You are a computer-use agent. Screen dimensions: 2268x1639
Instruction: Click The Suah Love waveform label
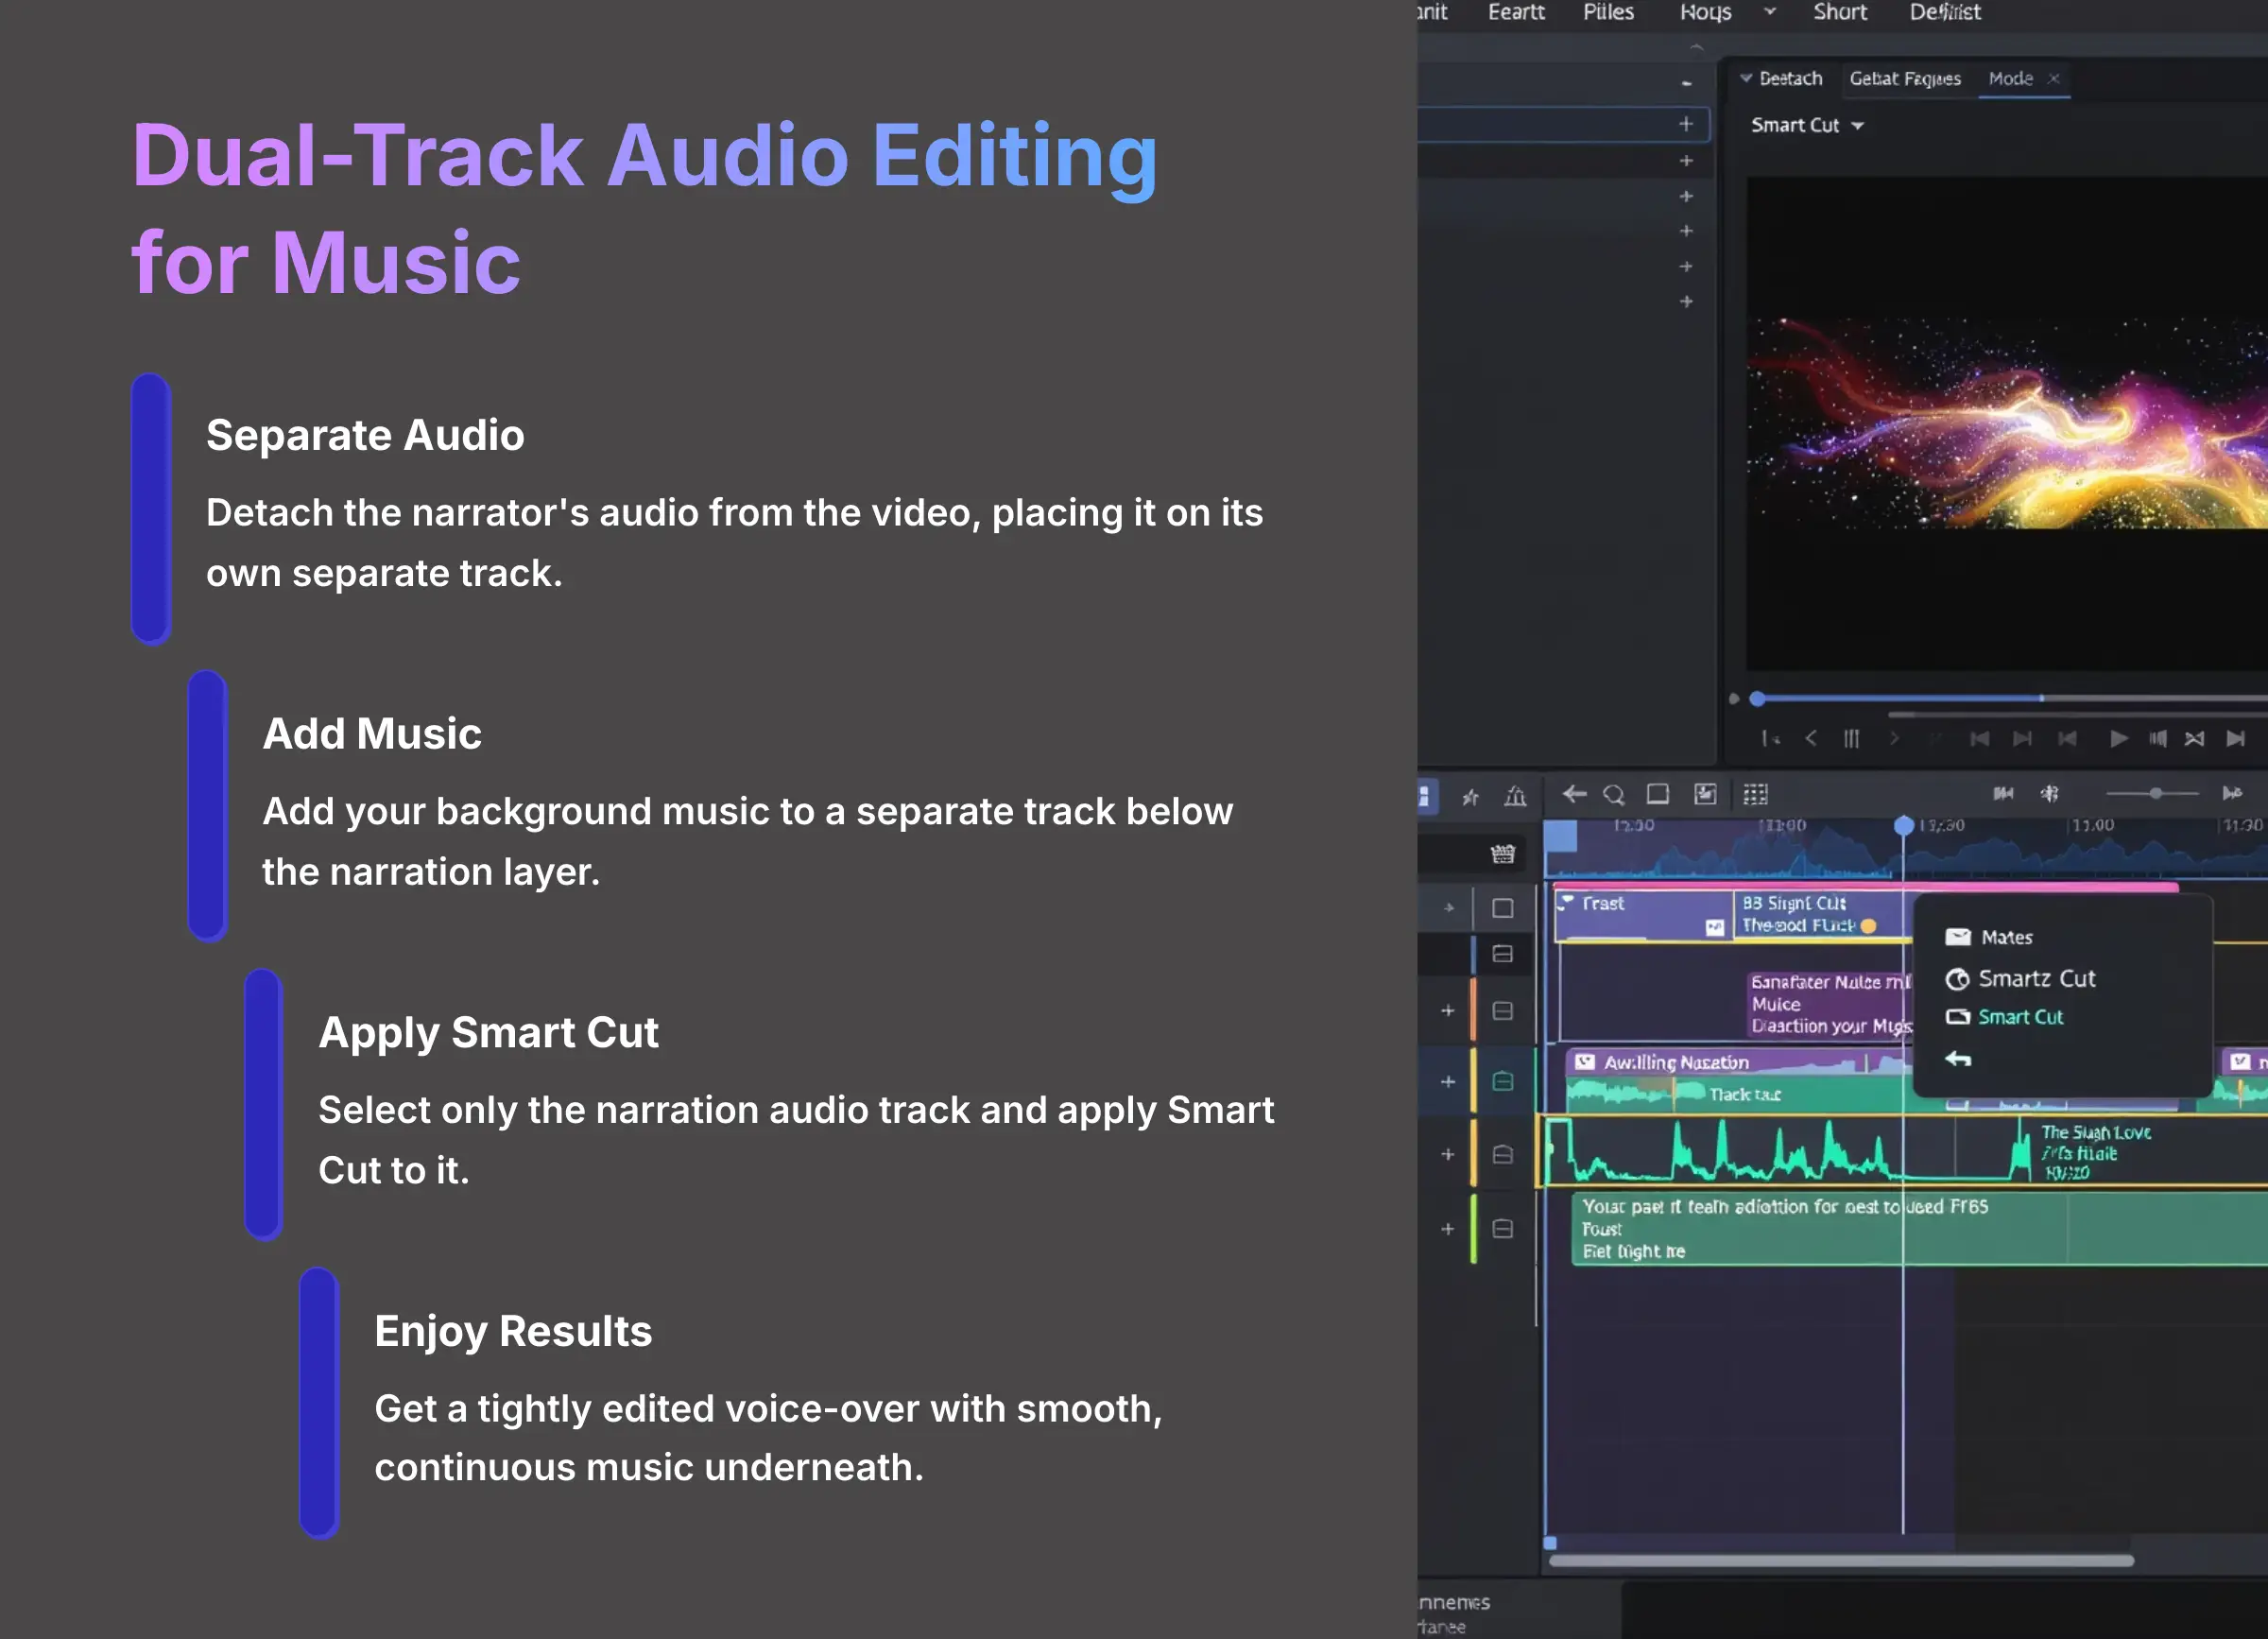[x=2095, y=1132]
